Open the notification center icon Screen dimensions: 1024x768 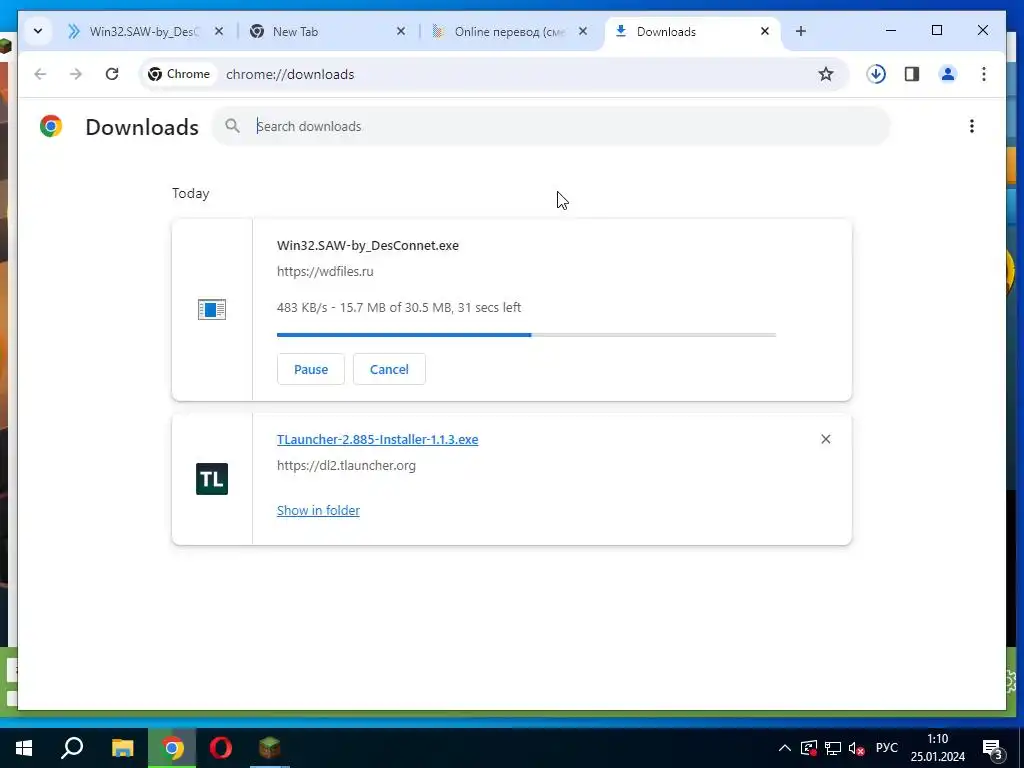click(993, 748)
